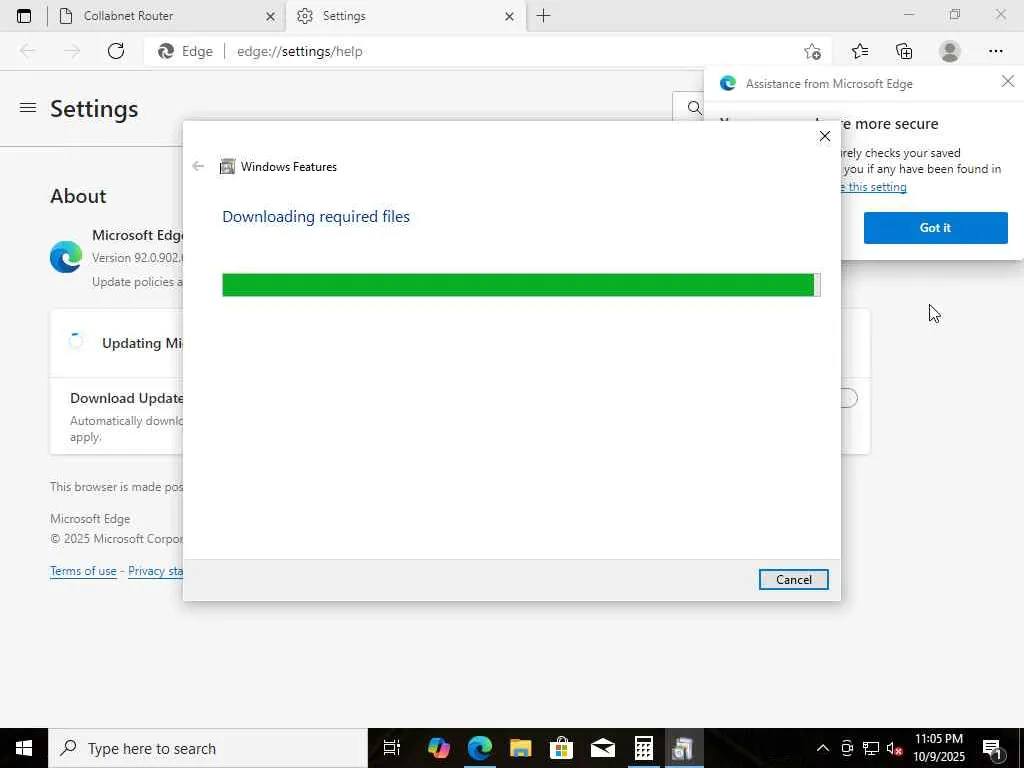Open File Explorer from taskbar
Viewport: 1024px width, 768px height.
click(520, 748)
